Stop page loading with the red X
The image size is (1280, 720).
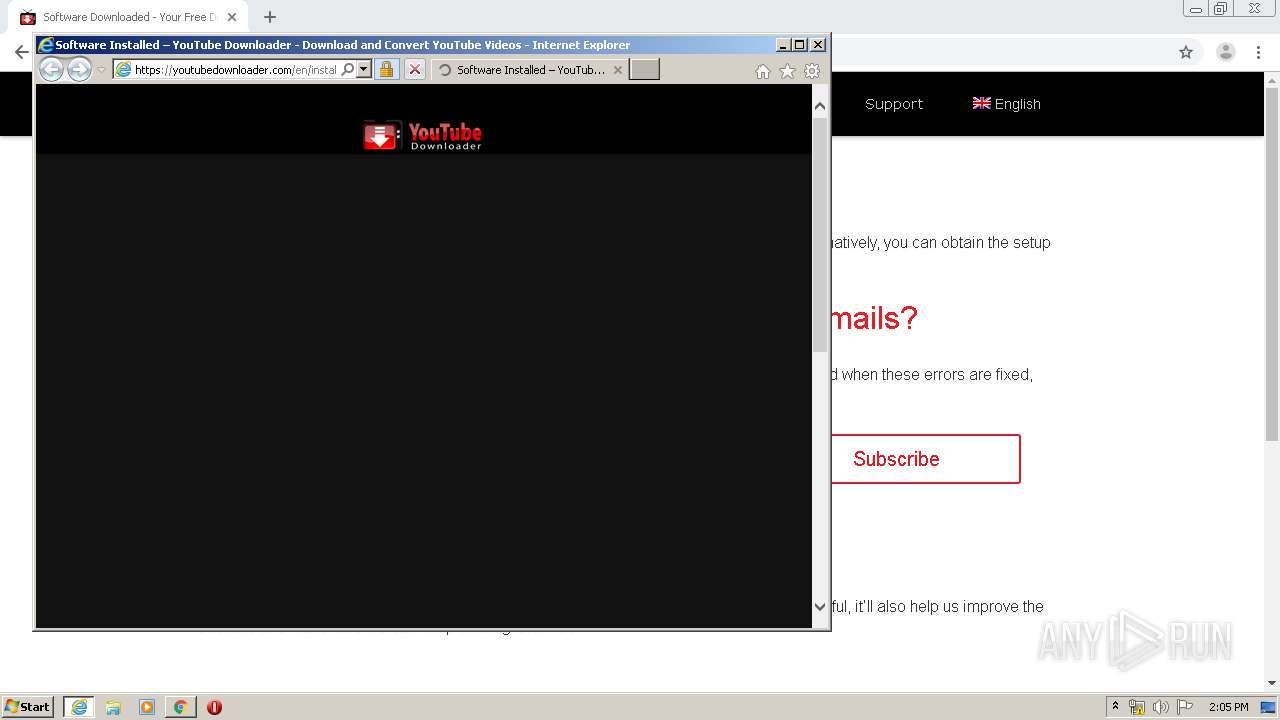click(415, 70)
